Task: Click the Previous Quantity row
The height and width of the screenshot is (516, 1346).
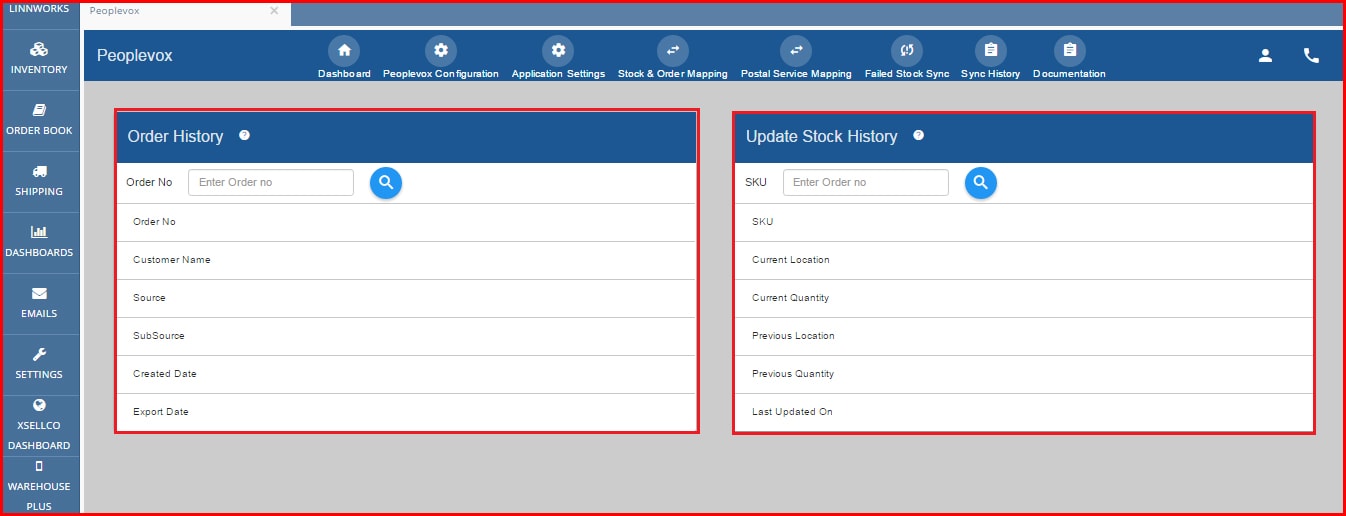Action: tap(1024, 374)
